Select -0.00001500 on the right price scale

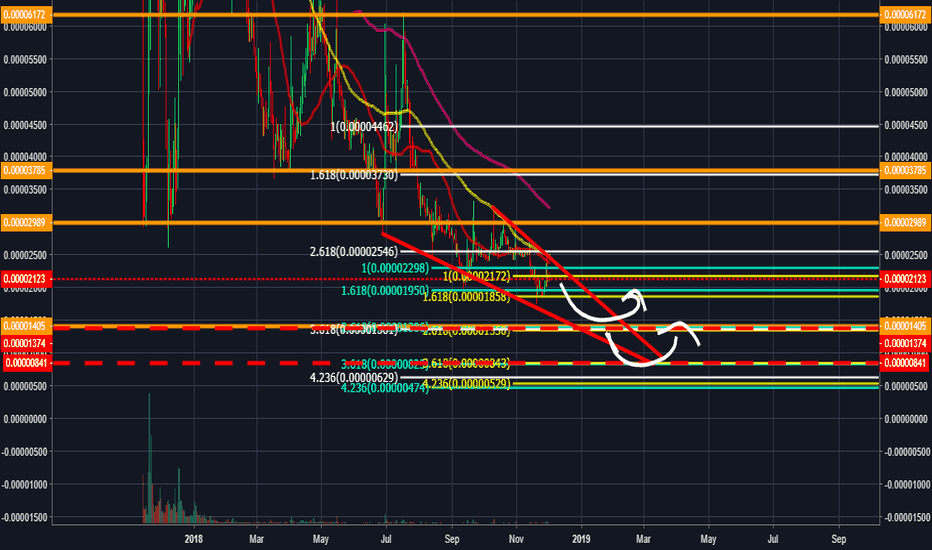pyautogui.click(x=905, y=517)
